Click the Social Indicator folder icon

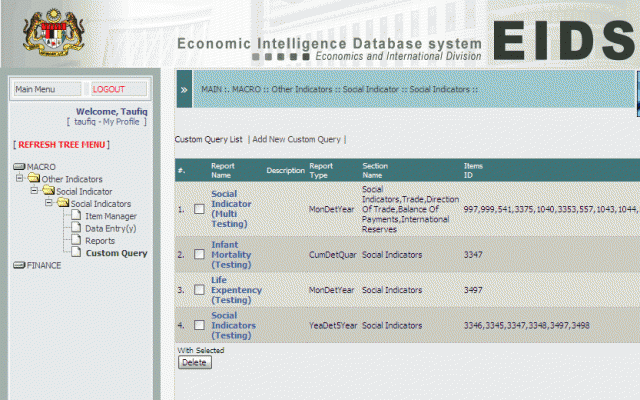click(48, 190)
